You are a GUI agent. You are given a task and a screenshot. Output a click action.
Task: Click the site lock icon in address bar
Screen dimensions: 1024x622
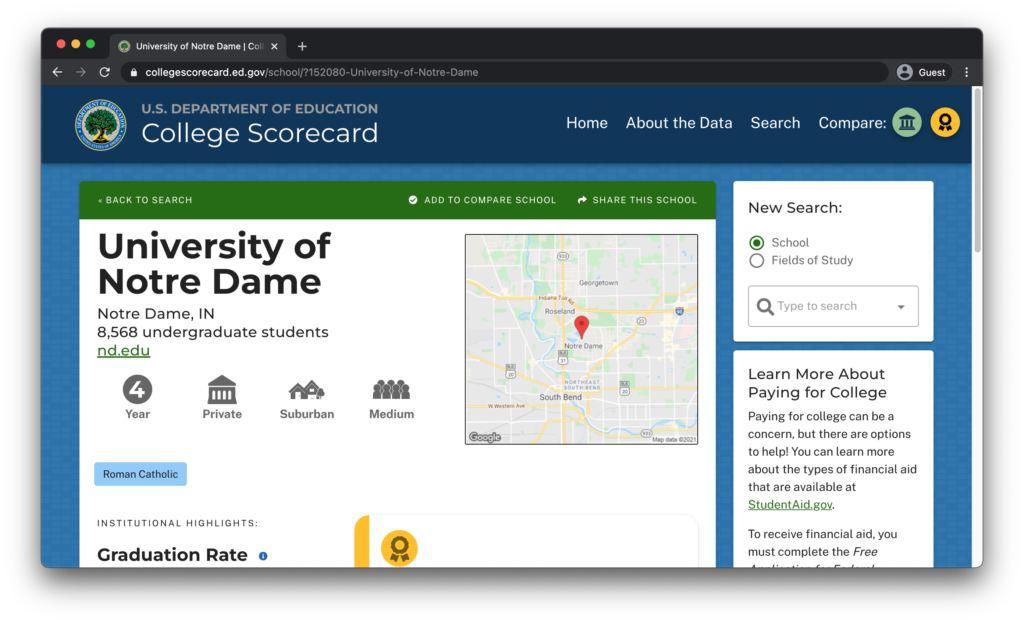click(134, 73)
